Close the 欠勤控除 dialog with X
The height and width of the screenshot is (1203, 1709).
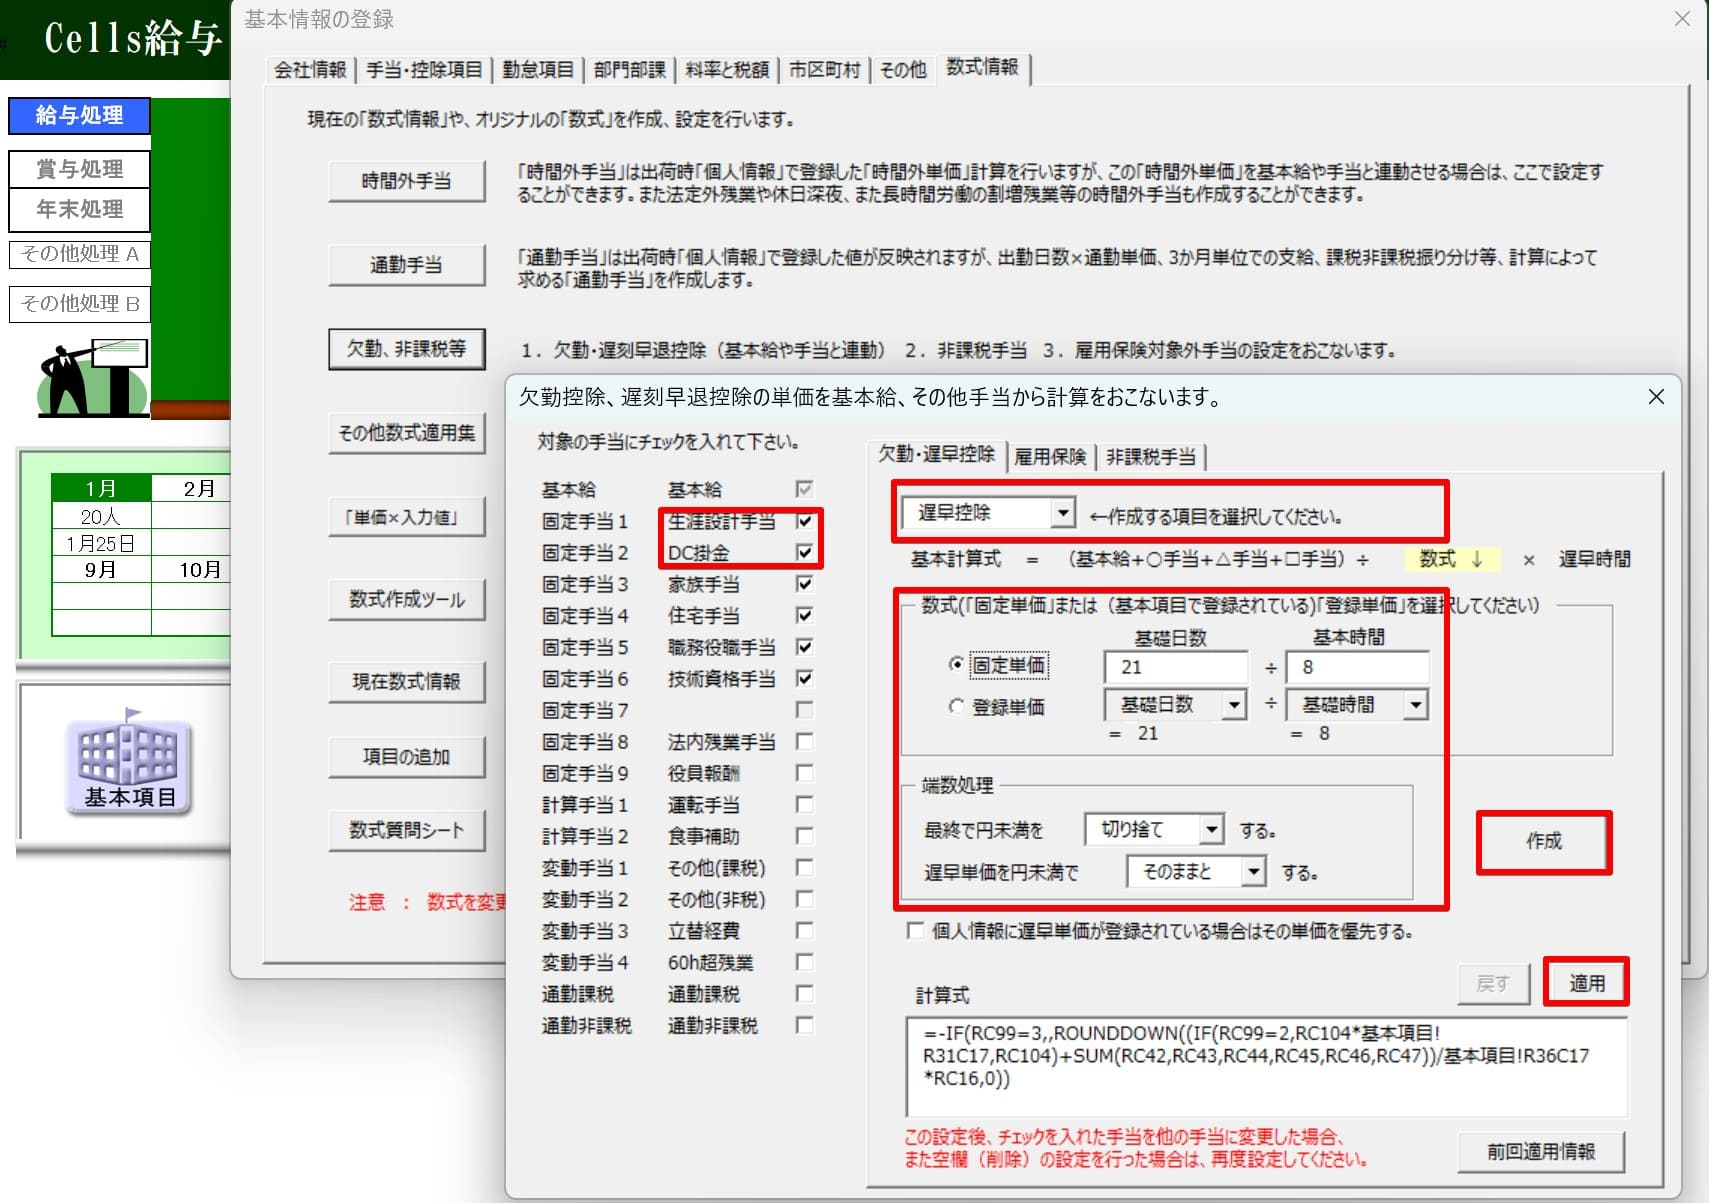click(1656, 397)
